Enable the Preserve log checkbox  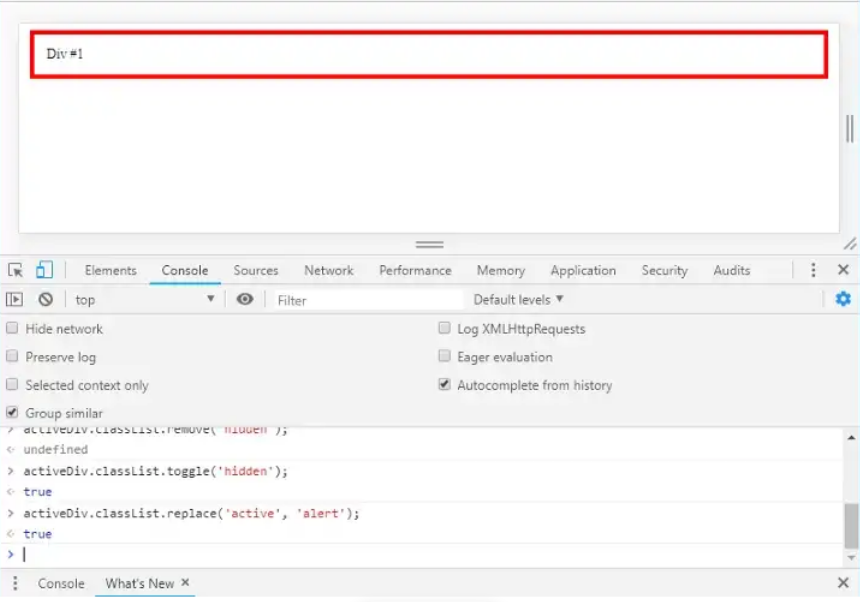tap(13, 357)
